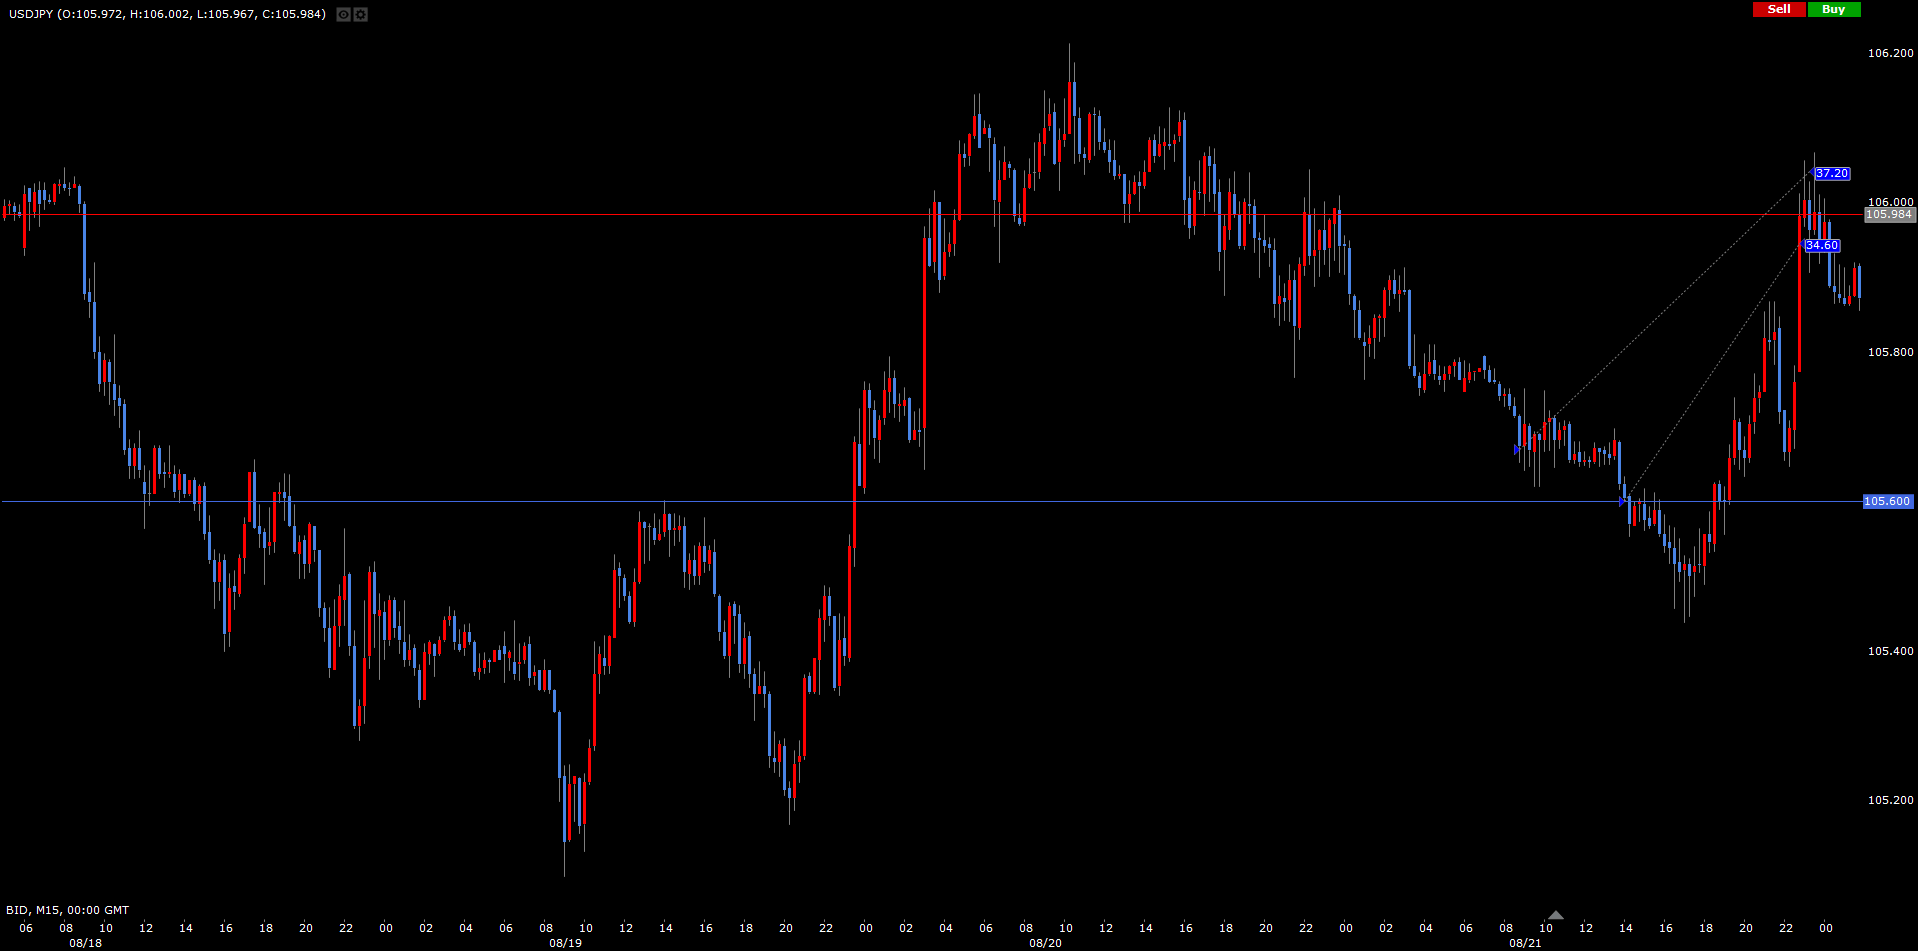Viewport: 1918px width, 951px height.
Task: Click the BID, M15 timeframe label
Action: pos(67,910)
